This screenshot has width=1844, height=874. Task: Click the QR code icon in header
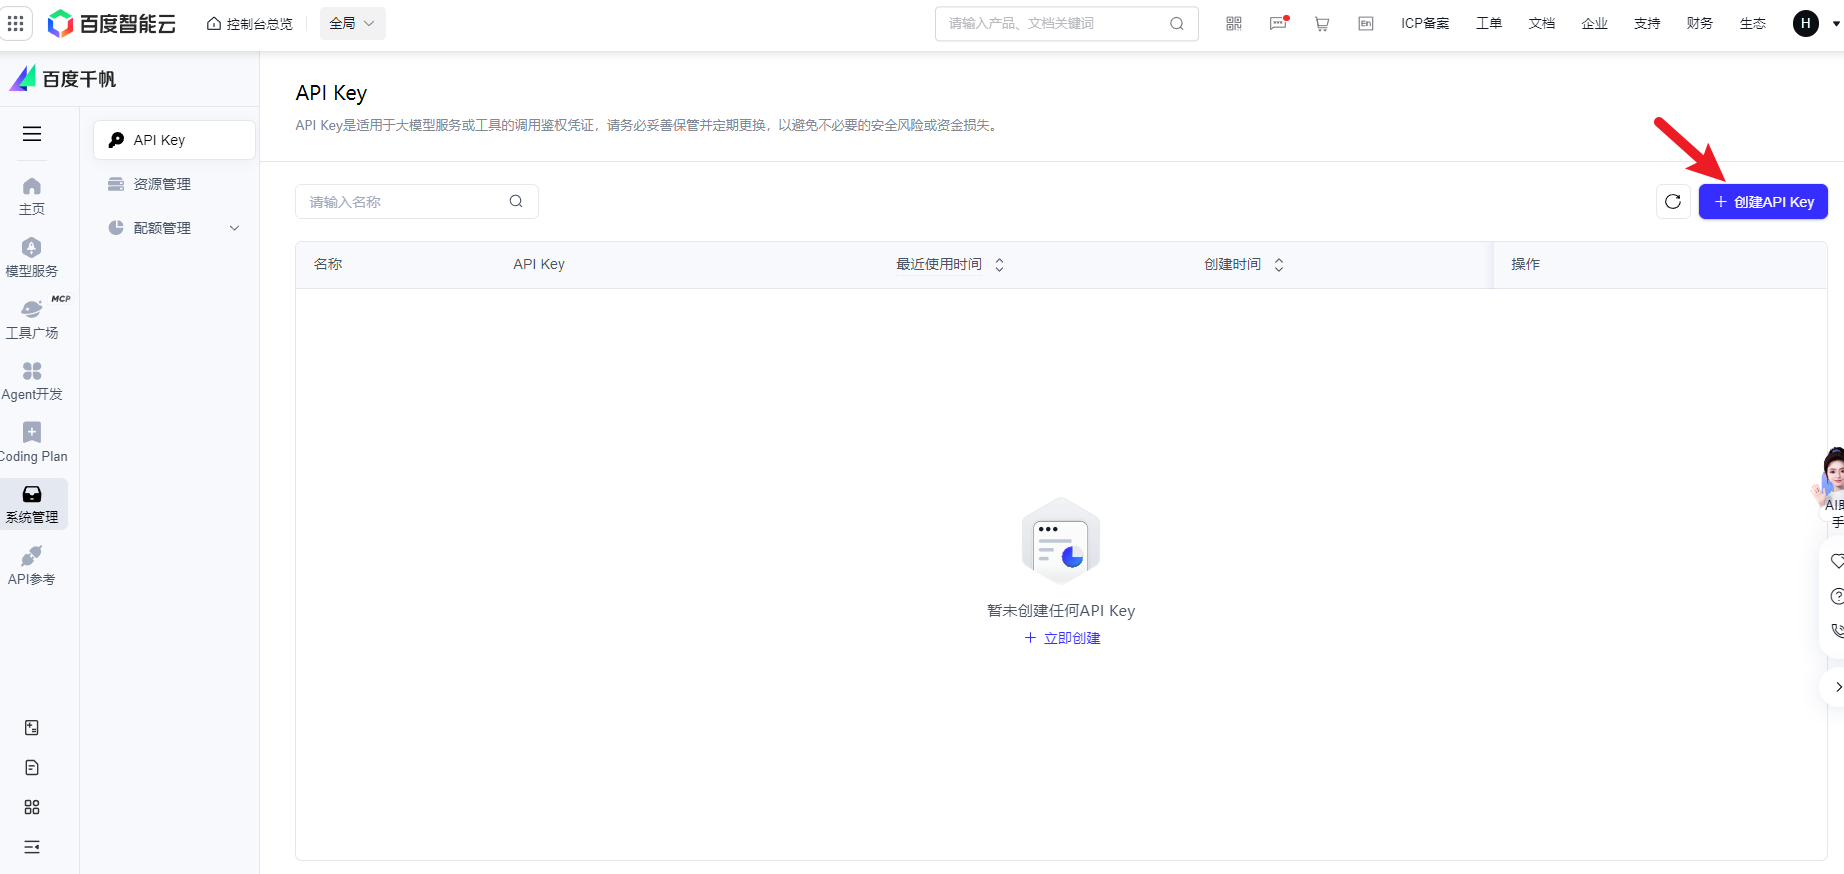1234,24
